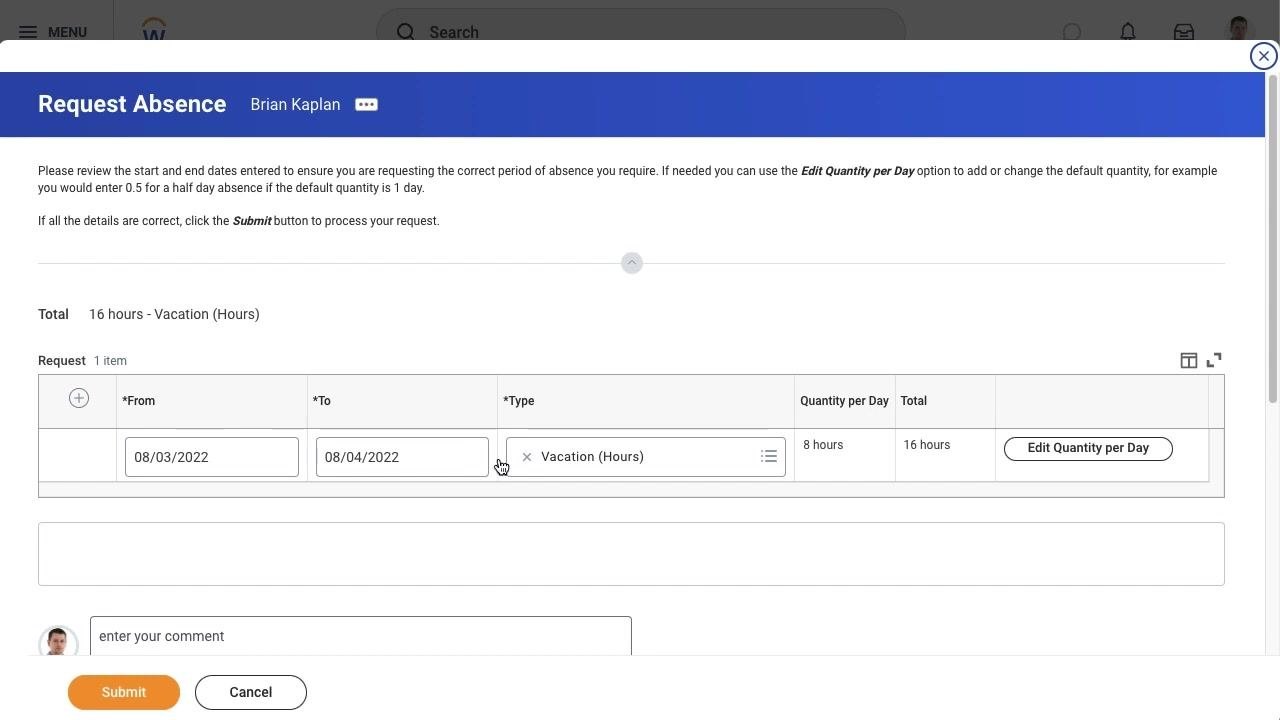Select the 8 hours quantity cell
1280x720 pixels.
coord(845,455)
